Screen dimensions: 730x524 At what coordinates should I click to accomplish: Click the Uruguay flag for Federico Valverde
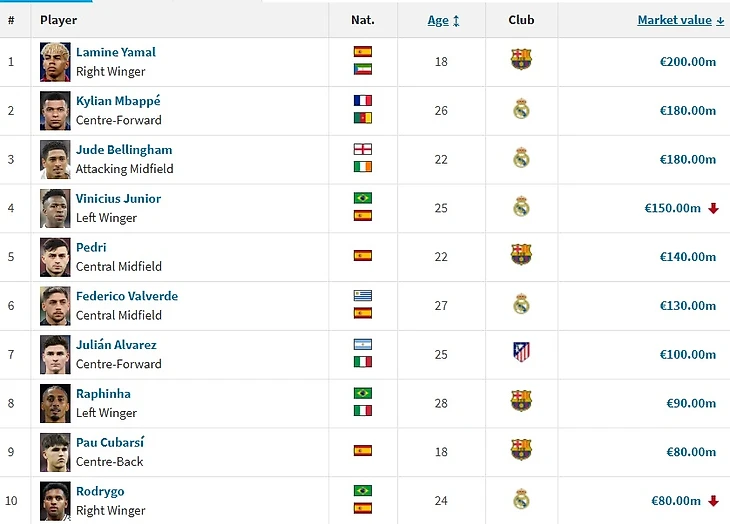click(362, 295)
